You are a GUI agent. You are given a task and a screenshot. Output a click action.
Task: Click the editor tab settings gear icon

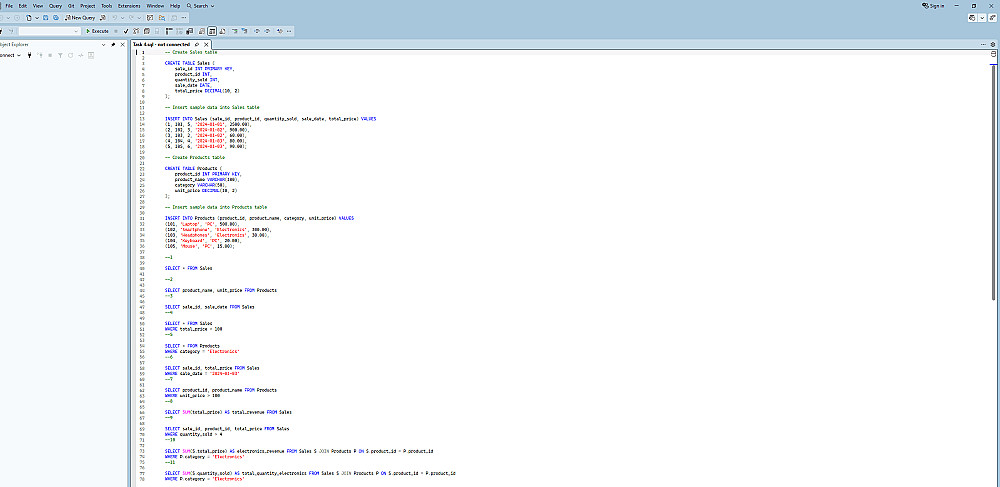(993, 45)
